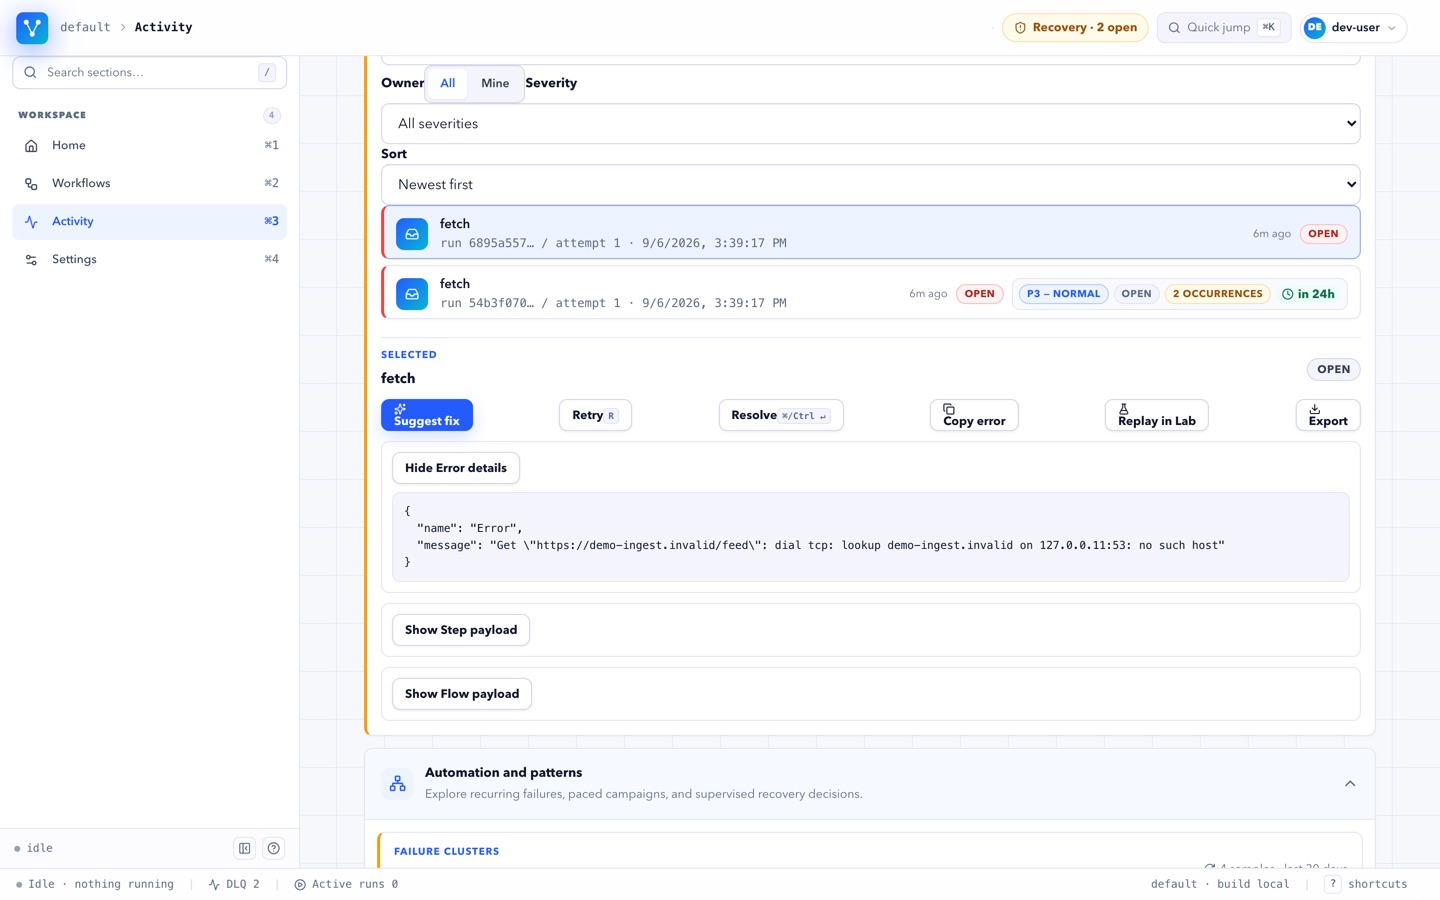Click DLQ 2 in status bar
The height and width of the screenshot is (900, 1440).
click(x=234, y=884)
